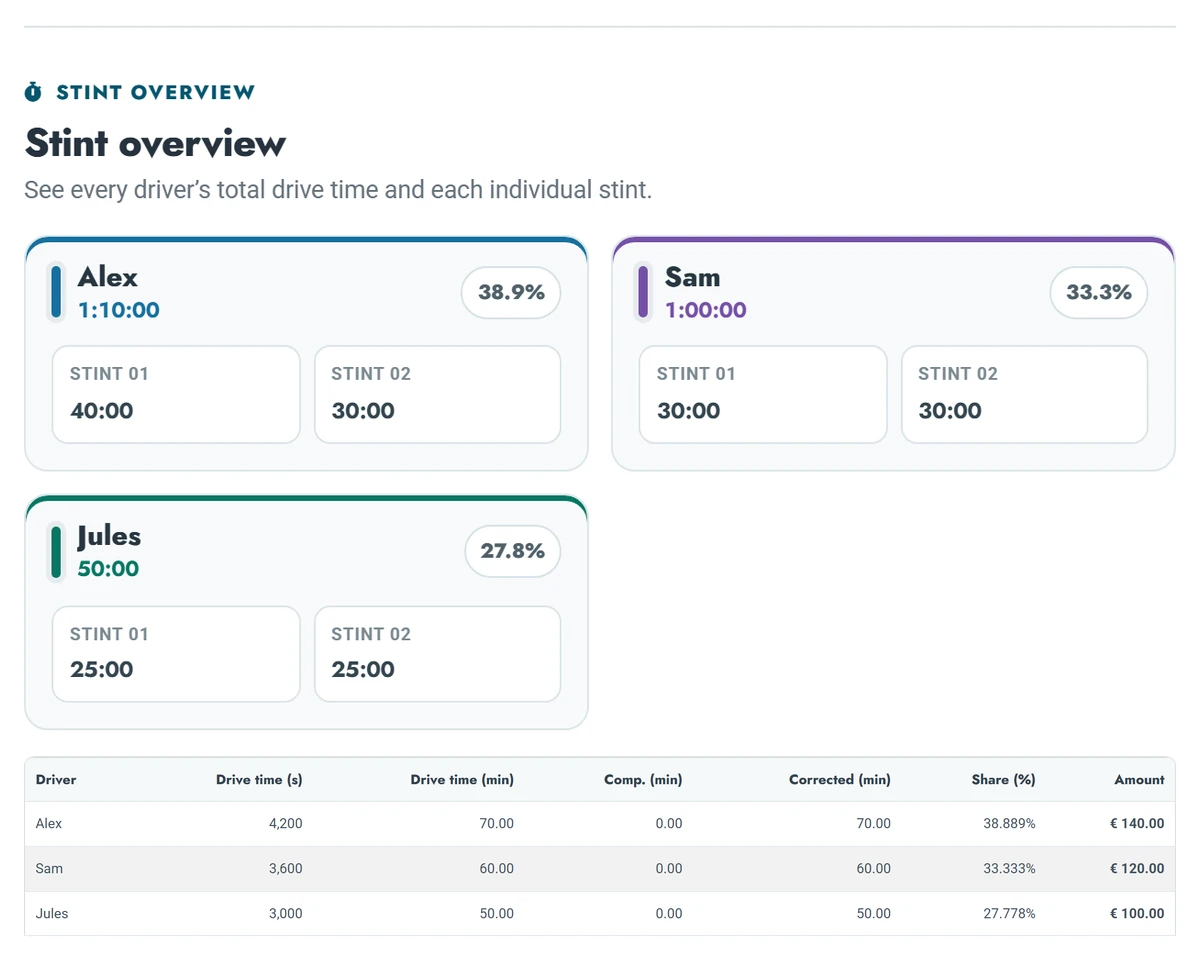Click Alex's blue color bar

(56, 292)
